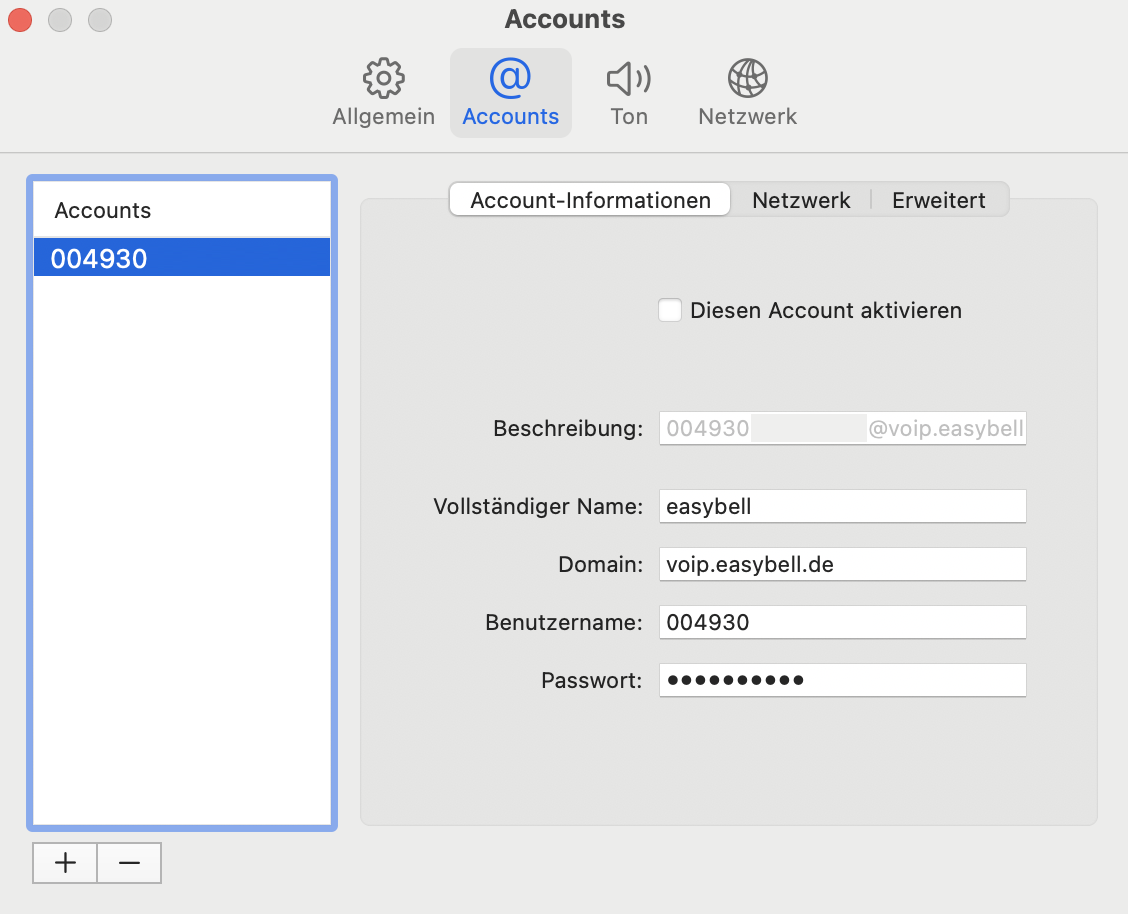
Task: Switch to the Account-Informationen tab
Action: (590, 200)
